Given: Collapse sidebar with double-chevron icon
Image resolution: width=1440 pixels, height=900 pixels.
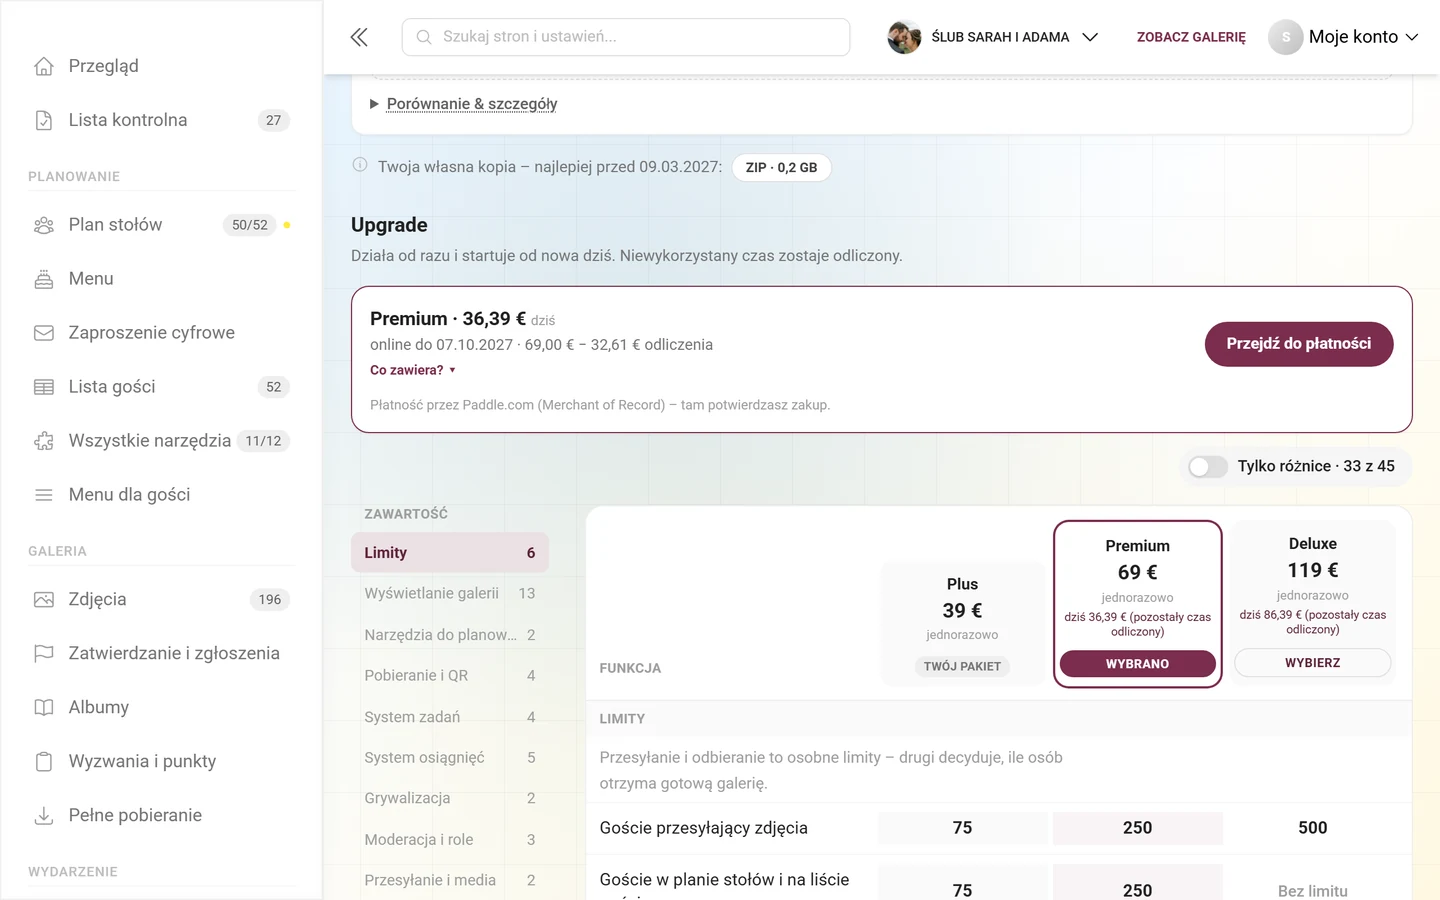Looking at the screenshot, I should (359, 37).
